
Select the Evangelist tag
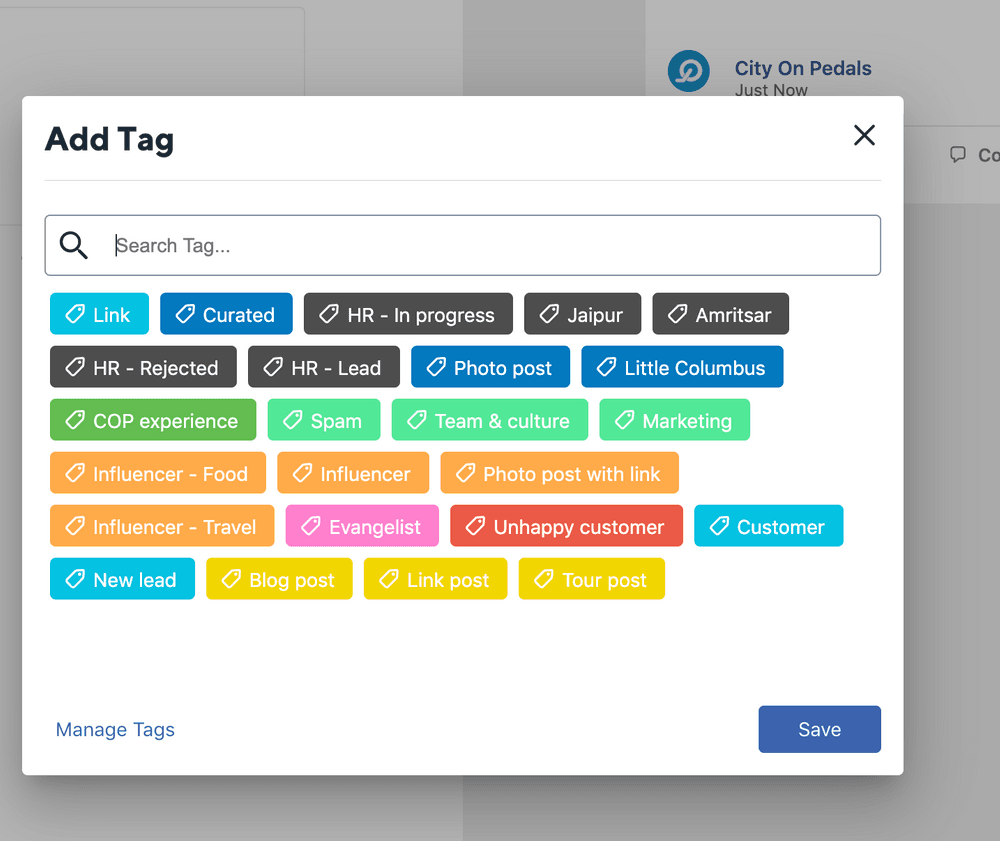(x=362, y=526)
